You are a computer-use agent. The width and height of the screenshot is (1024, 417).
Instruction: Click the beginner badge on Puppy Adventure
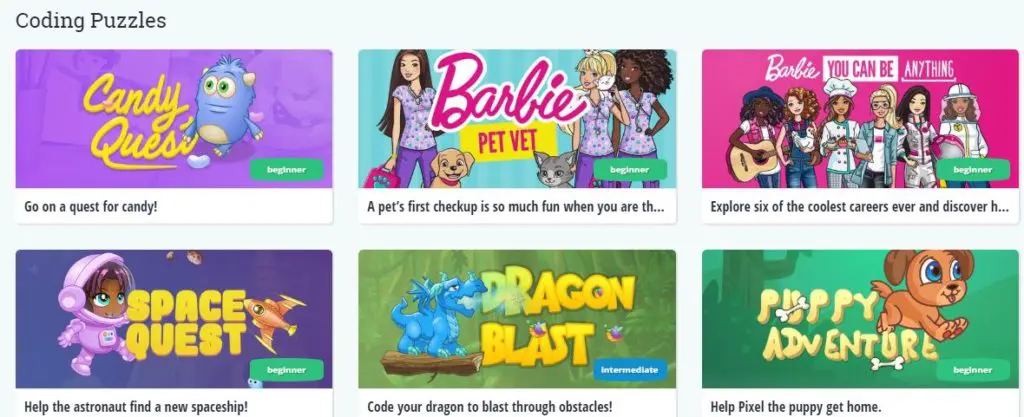[972, 370]
